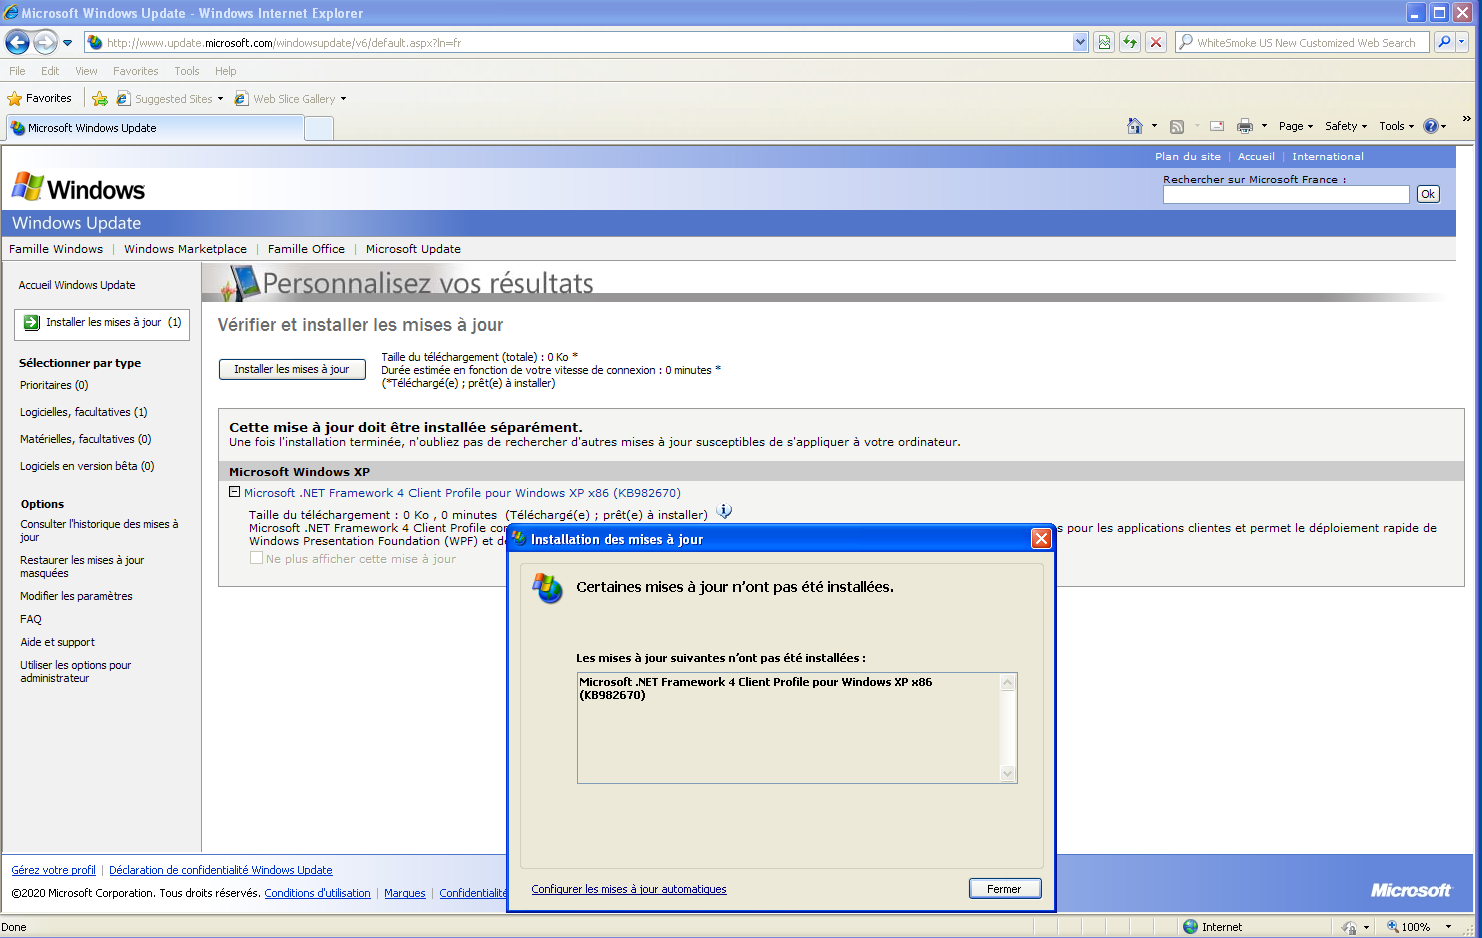The height and width of the screenshot is (938, 1482).
Task: Collapse the .NET Framework 4 update entry
Action: pos(235,492)
